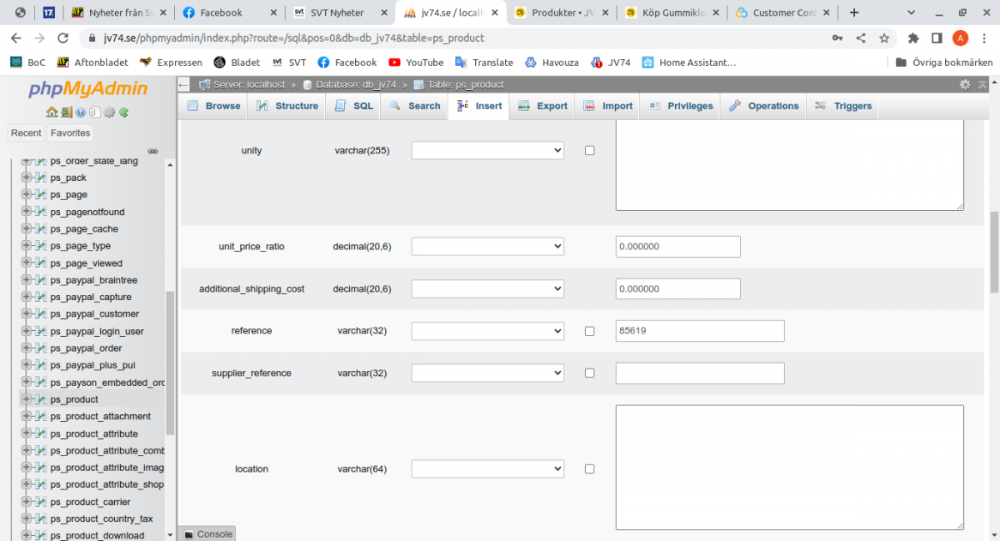Open function dropdown for supplier_reference
Screen dimensions: 1000x541
pyautogui.click(x=488, y=373)
